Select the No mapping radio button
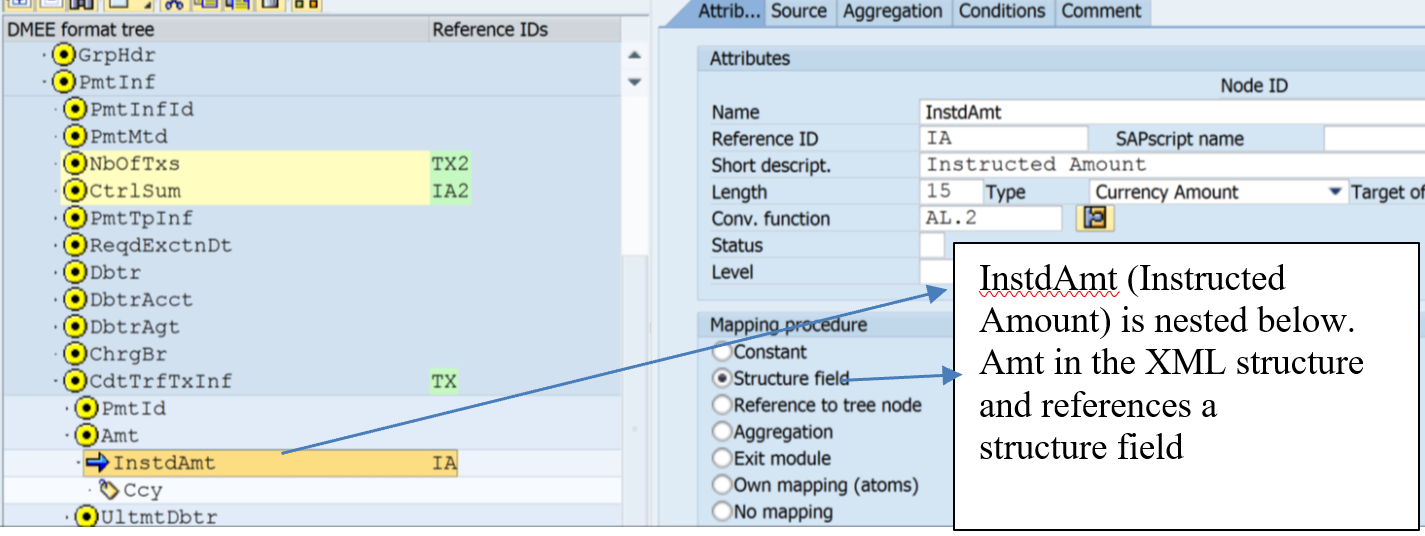Viewport: 1425px width, 536px height. 722,512
